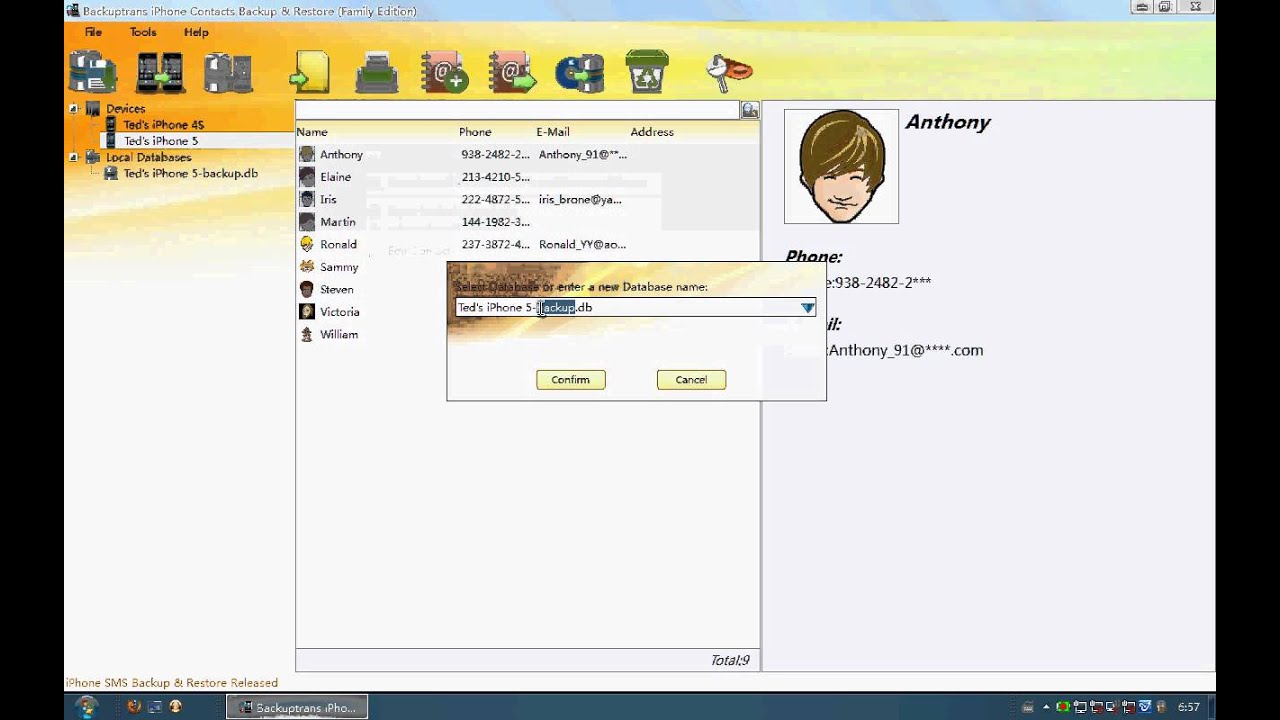The height and width of the screenshot is (720, 1280).
Task: Open the Tools menu
Action: pyautogui.click(x=143, y=32)
